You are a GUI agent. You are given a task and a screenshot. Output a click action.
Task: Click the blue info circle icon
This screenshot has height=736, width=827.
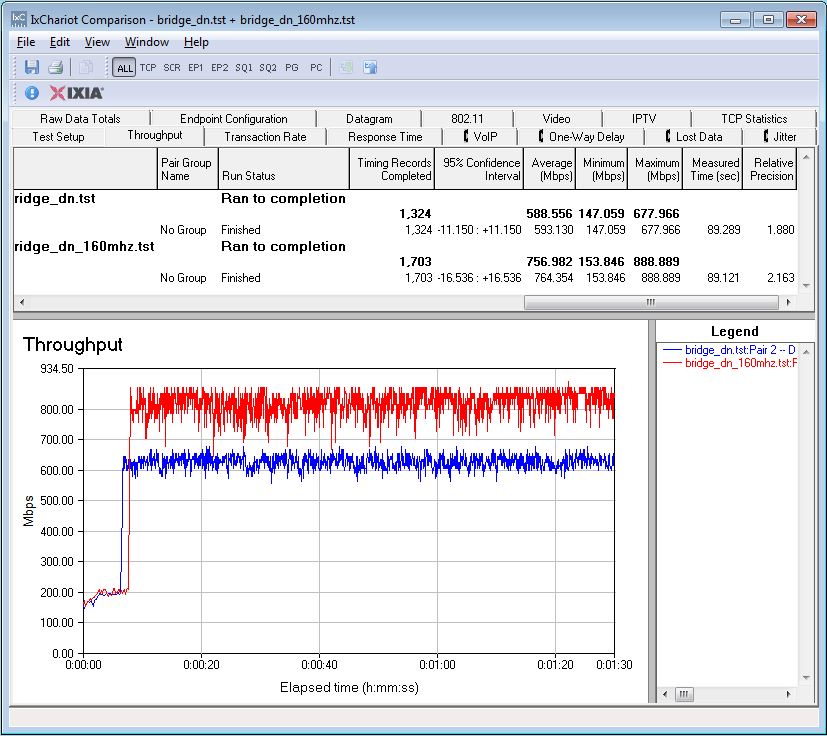pyautogui.click(x=32, y=93)
